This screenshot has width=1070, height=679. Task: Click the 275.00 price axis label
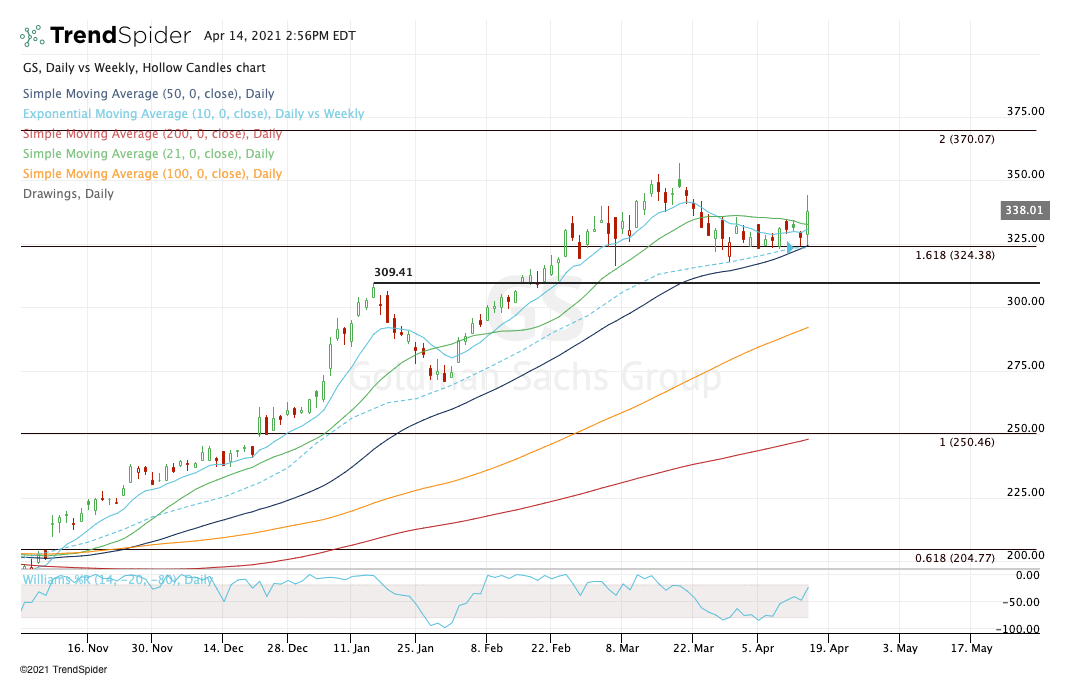tap(1026, 365)
